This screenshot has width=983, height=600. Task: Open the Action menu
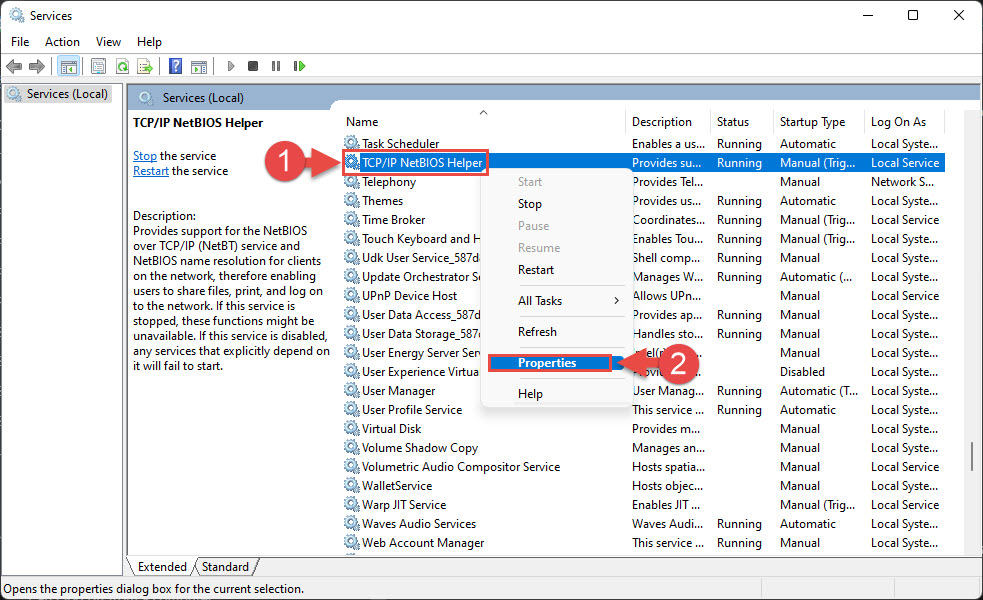click(x=62, y=42)
